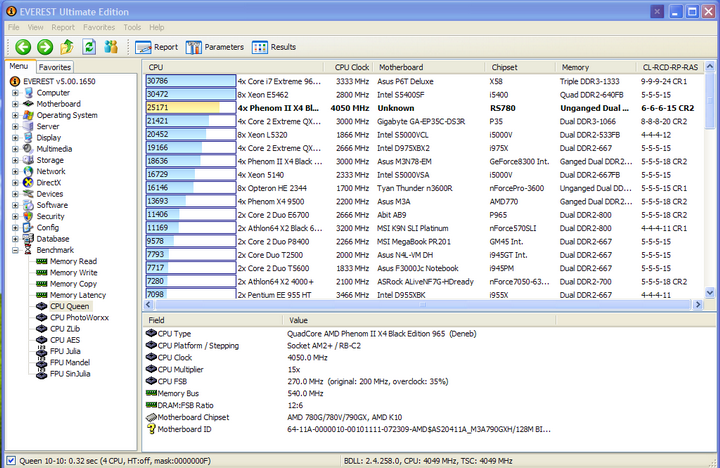Select the Storage tree icon

tap(28, 160)
